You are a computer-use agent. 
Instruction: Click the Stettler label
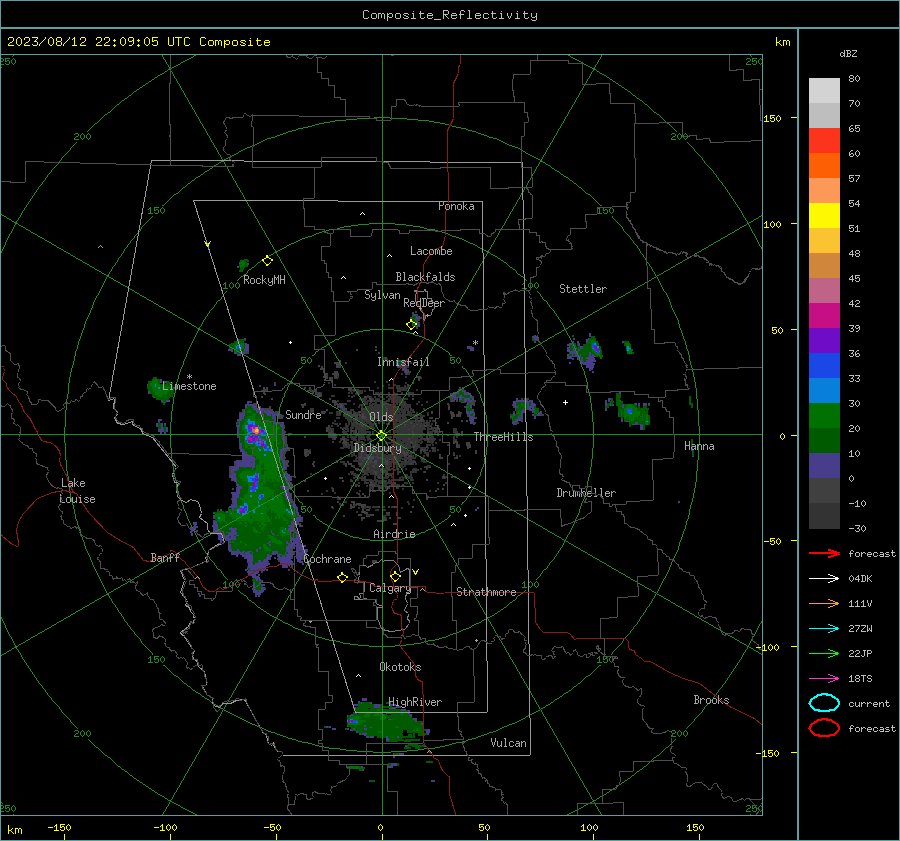(x=583, y=289)
